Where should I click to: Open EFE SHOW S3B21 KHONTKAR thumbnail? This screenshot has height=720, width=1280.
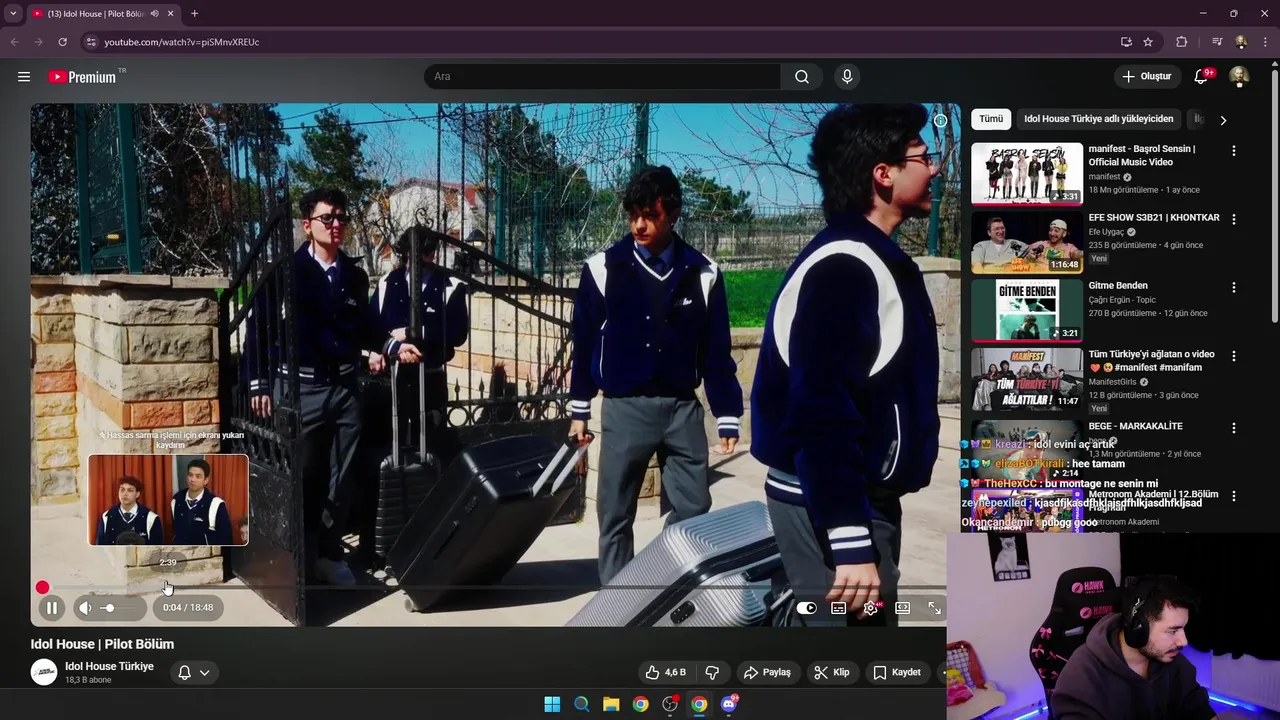coord(1027,242)
